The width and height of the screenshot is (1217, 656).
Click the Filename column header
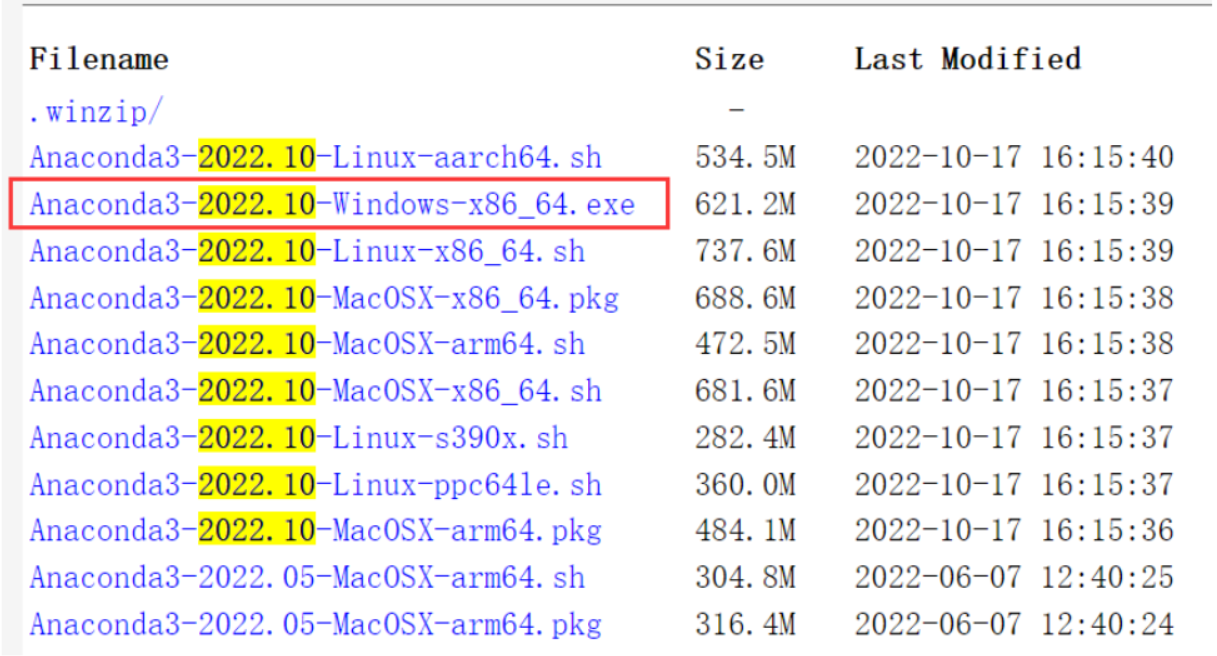pos(98,59)
